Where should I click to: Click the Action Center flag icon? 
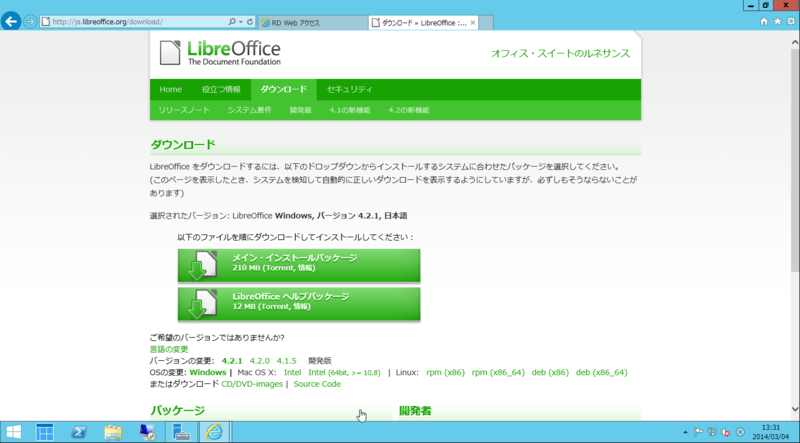click(x=699, y=432)
